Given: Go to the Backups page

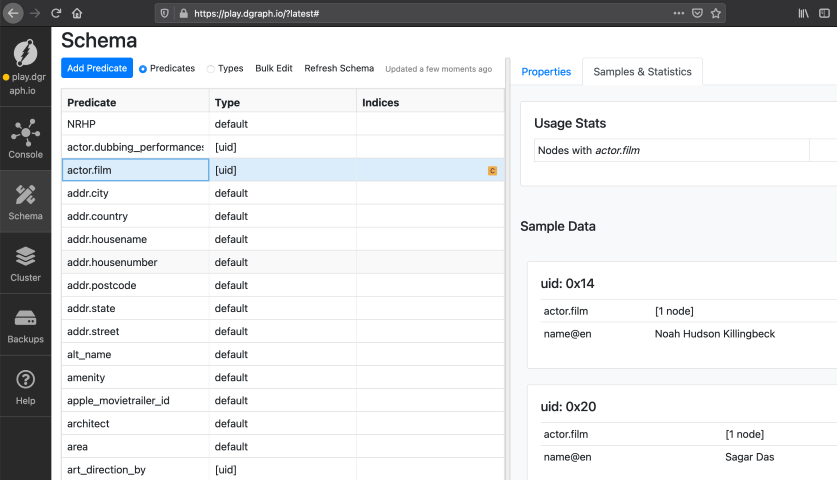Looking at the screenshot, I should (x=26, y=325).
